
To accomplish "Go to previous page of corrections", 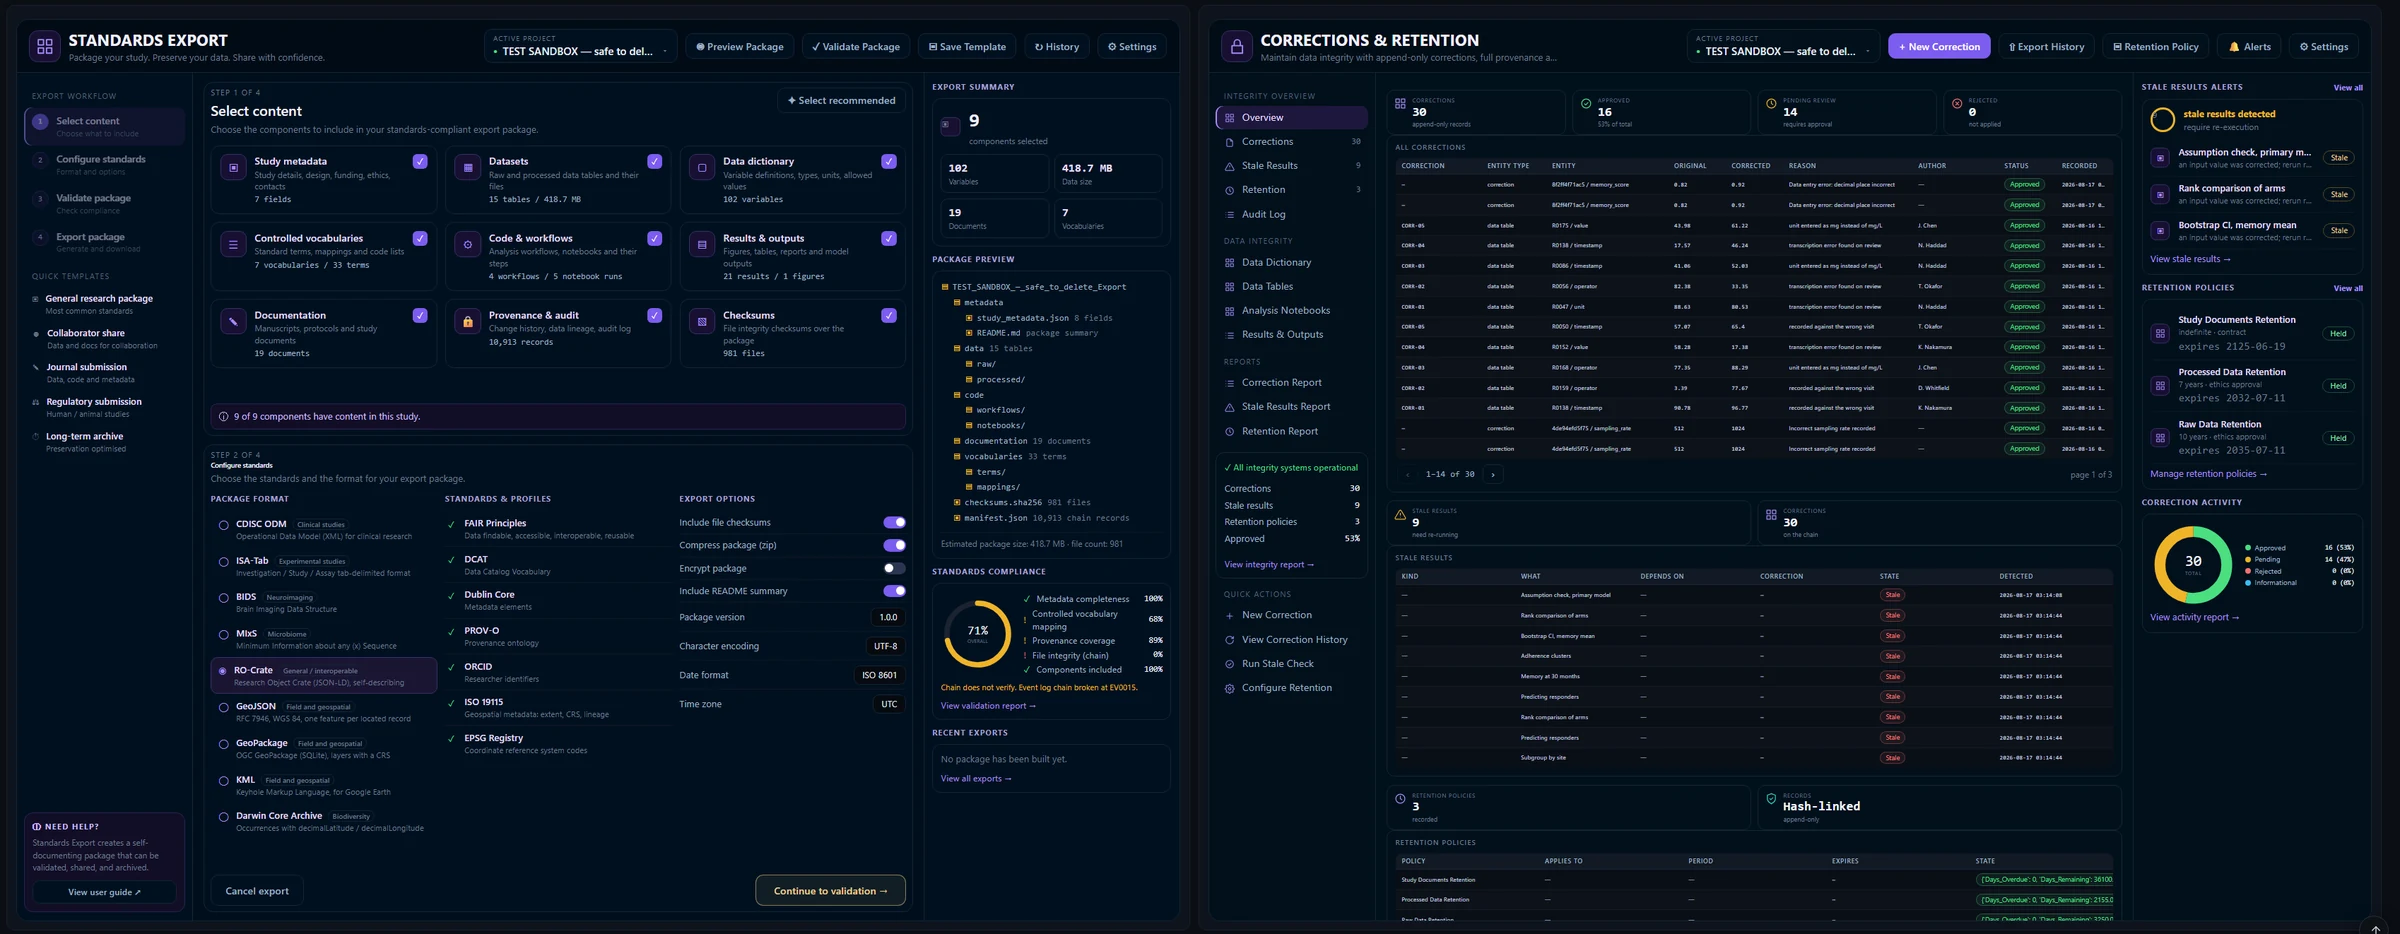I will (1408, 474).
